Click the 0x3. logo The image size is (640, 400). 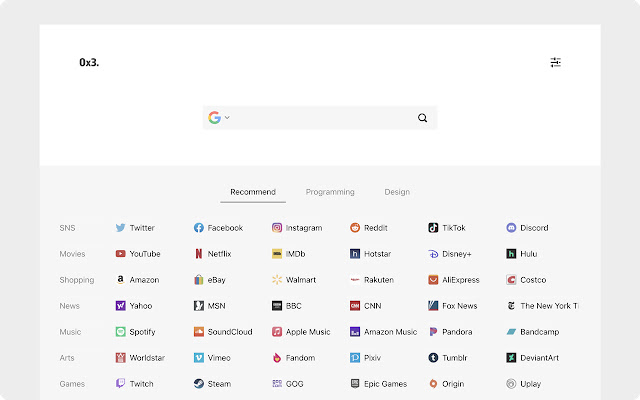tap(89, 62)
